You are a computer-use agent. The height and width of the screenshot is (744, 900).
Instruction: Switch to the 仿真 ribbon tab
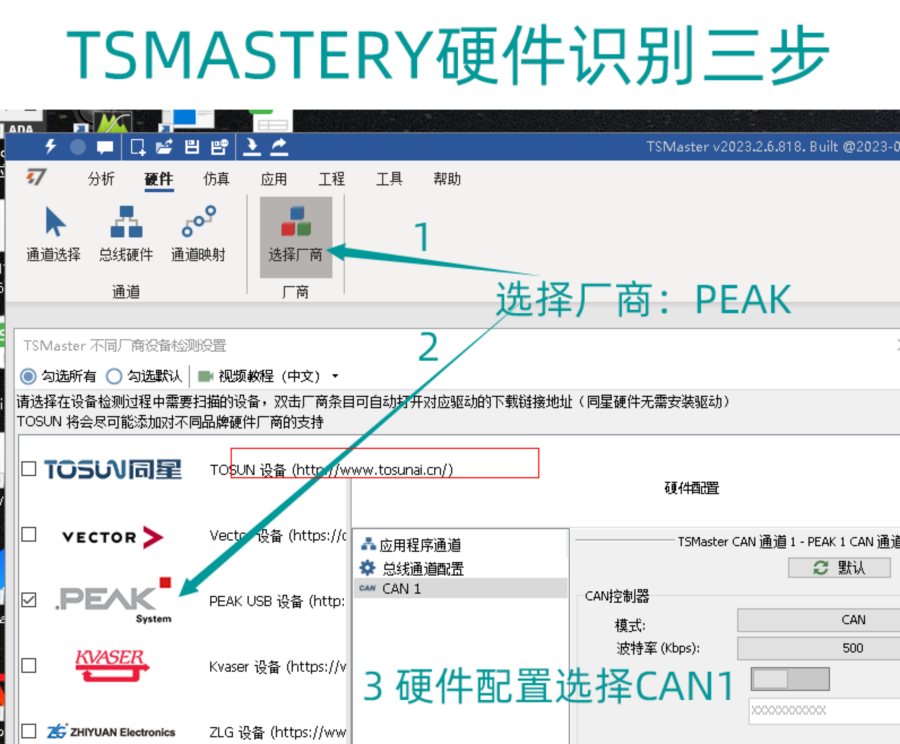(x=216, y=179)
